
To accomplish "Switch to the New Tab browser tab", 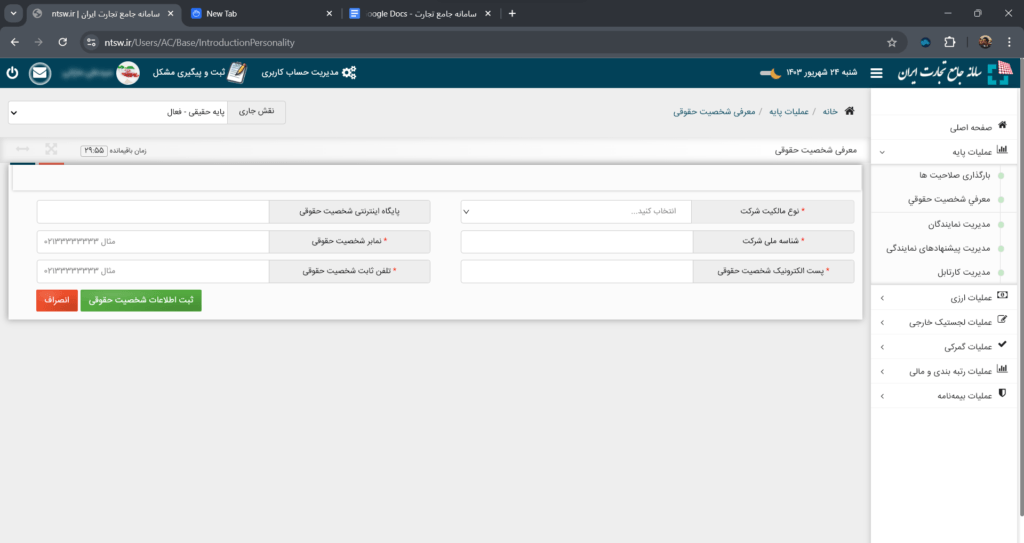I will tap(261, 14).
